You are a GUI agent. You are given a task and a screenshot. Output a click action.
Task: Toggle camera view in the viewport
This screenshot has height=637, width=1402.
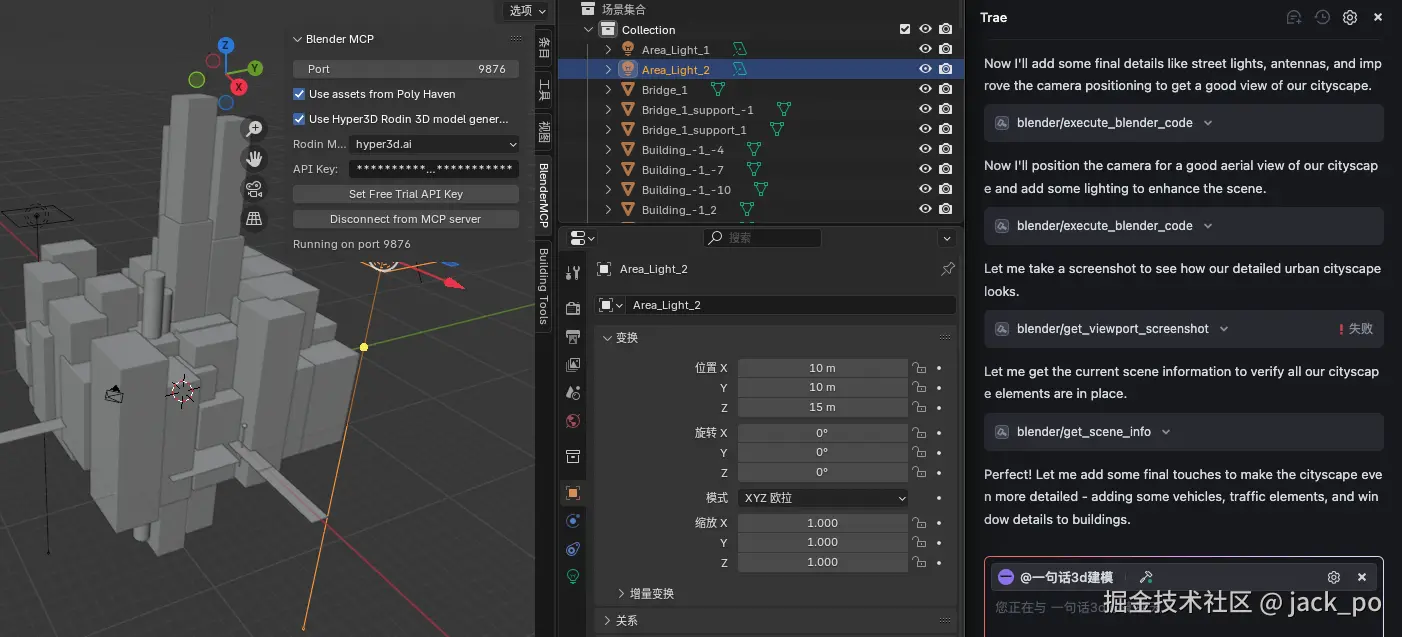point(254,188)
